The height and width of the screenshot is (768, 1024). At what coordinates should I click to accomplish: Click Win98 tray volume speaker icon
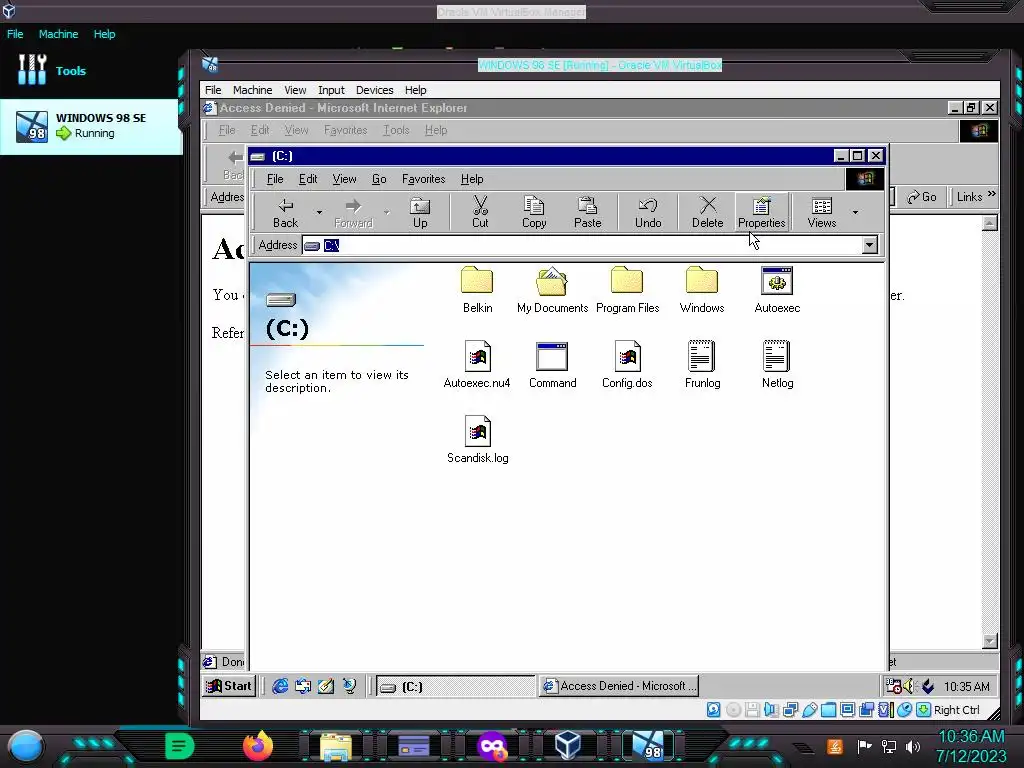(909, 686)
